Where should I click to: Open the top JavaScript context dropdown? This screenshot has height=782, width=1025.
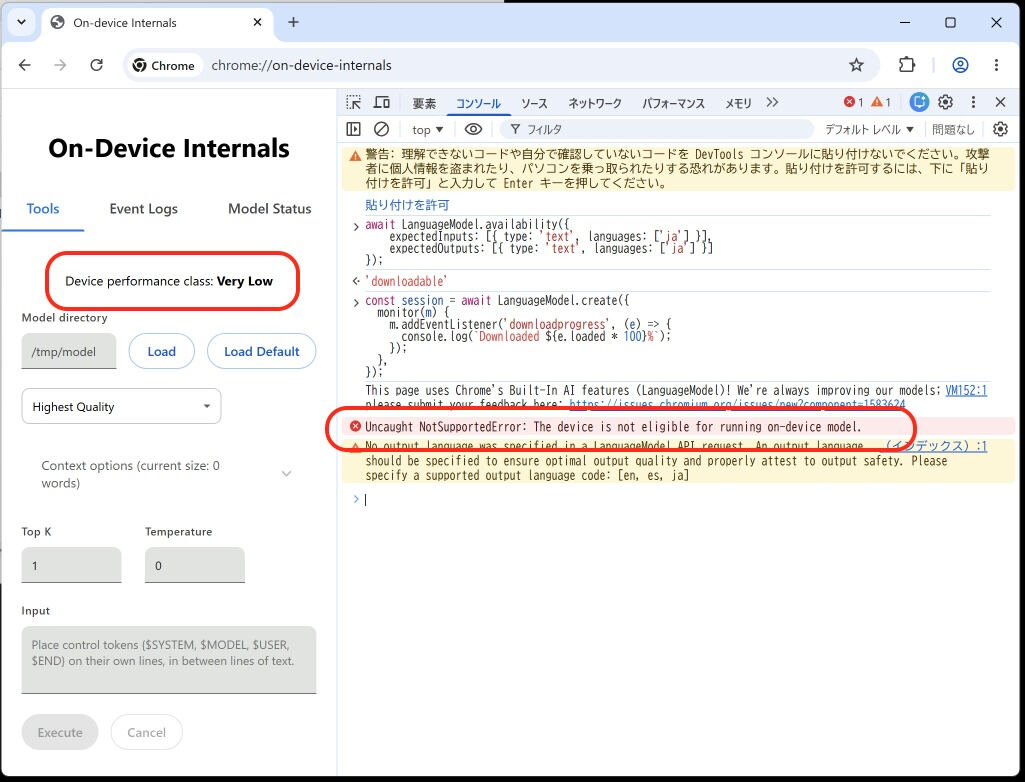pyautogui.click(x=428, y=130)
